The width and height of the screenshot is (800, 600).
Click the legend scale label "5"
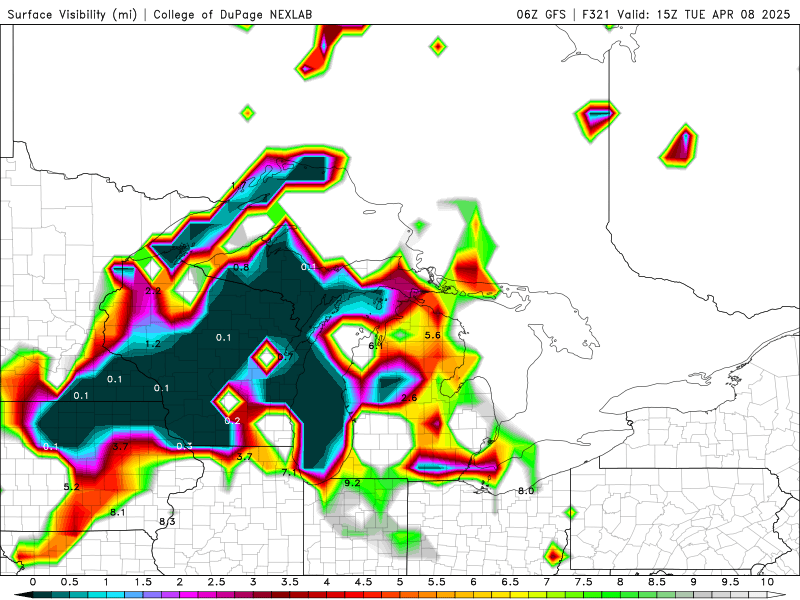(400, 582)
